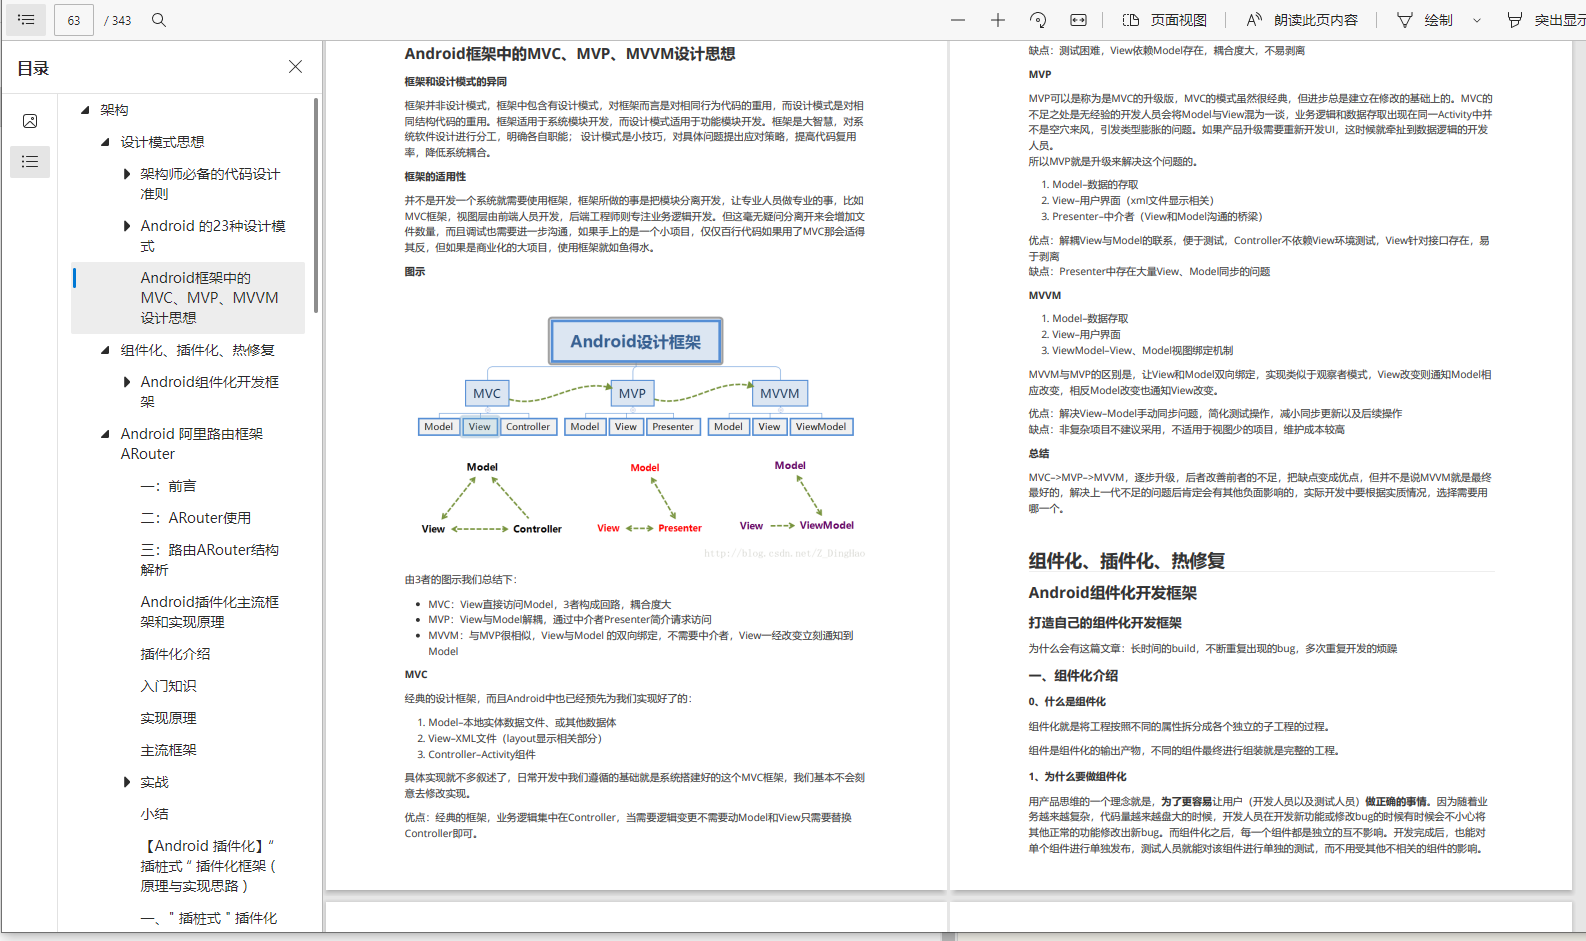Viewport: 1586px width, 941px height.
Task: Expand the 实战 tree node
Action: pos(127,782)
